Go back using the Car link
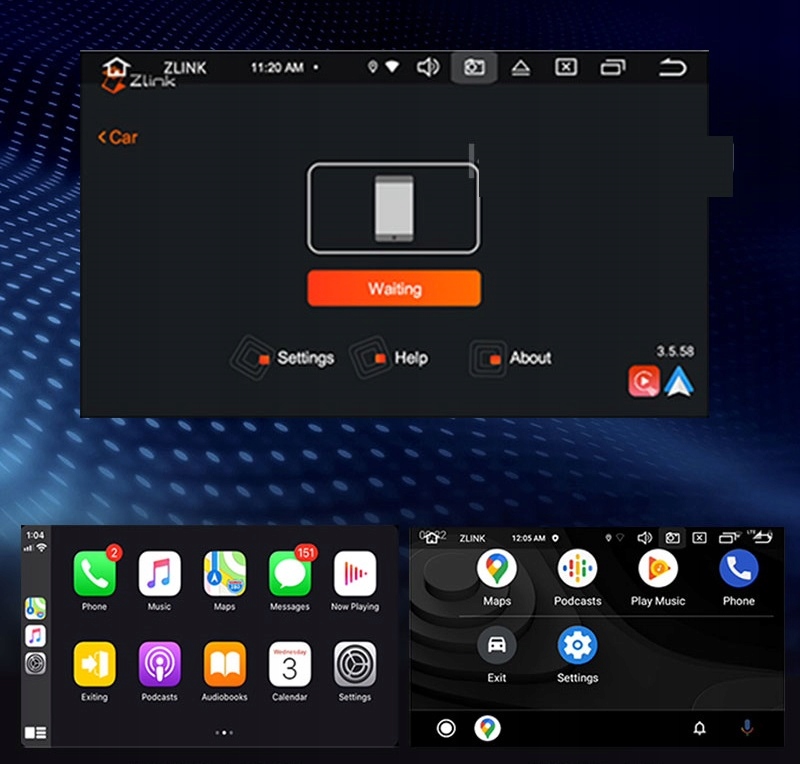This screenshot has height=764, width=800. (x=118, y=137)
